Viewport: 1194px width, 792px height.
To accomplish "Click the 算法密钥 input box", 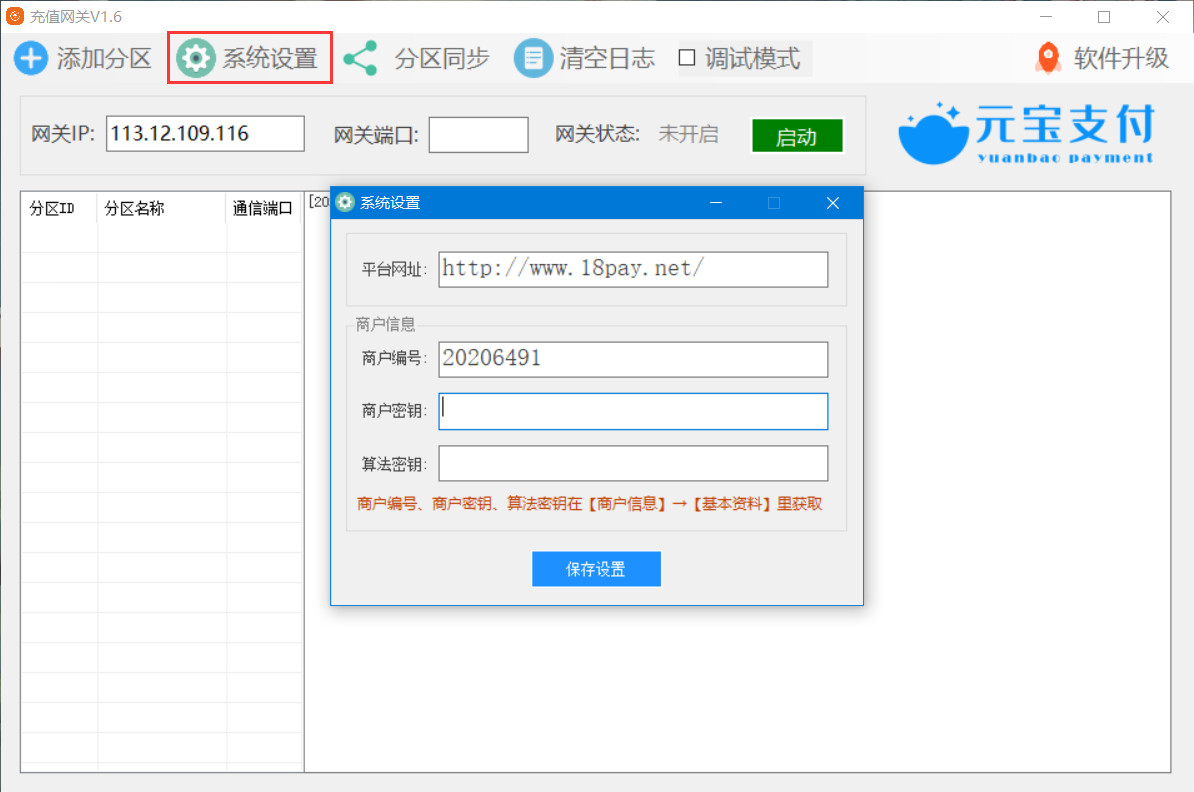I will (x=633, y=463).
